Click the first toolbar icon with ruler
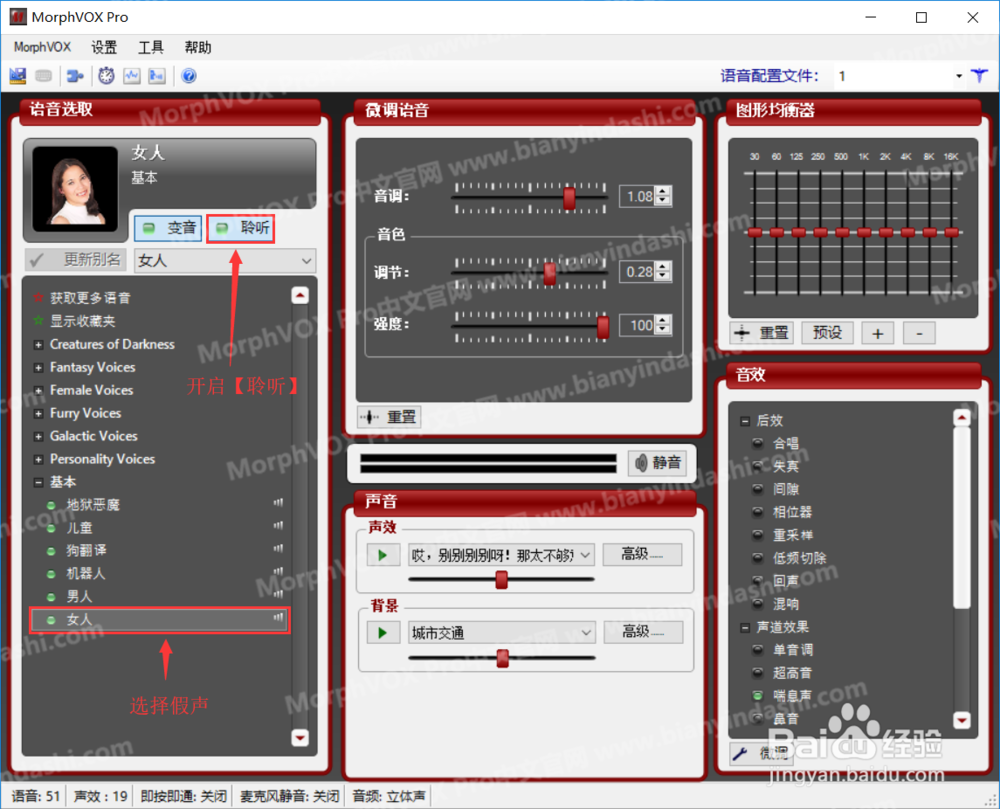The height and width of the screenshot is (809, 1000). (x=18, y=76)
